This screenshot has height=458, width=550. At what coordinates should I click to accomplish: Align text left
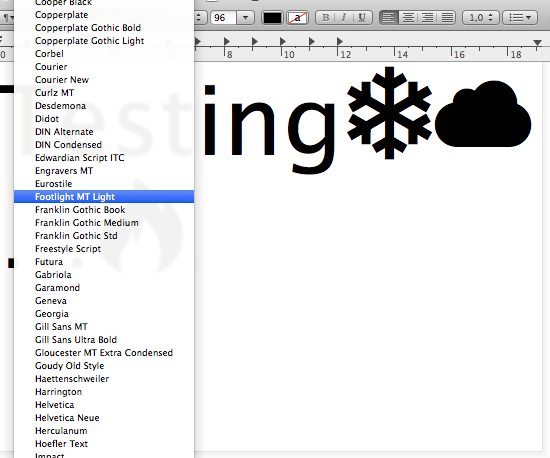[388, 18]
